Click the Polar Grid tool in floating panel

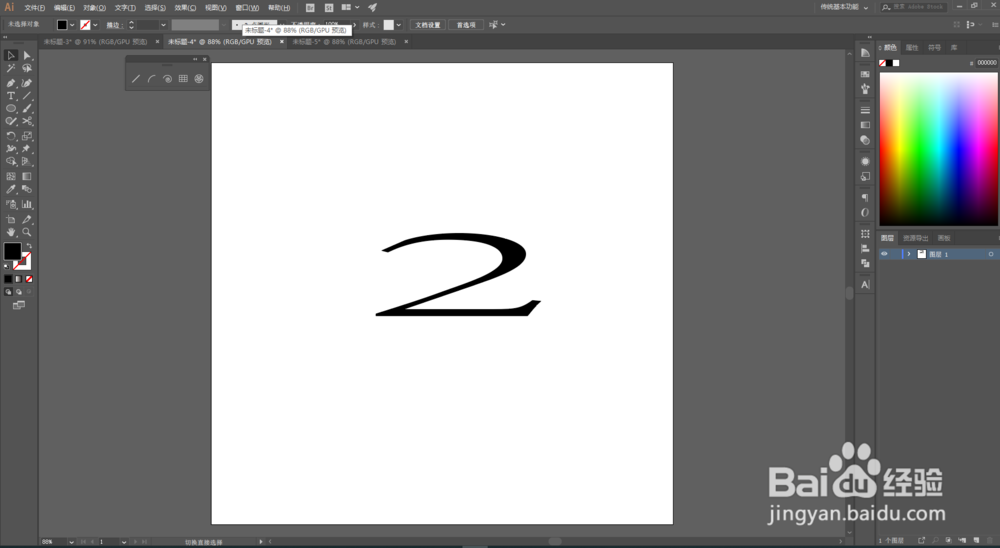click(199, 79)
